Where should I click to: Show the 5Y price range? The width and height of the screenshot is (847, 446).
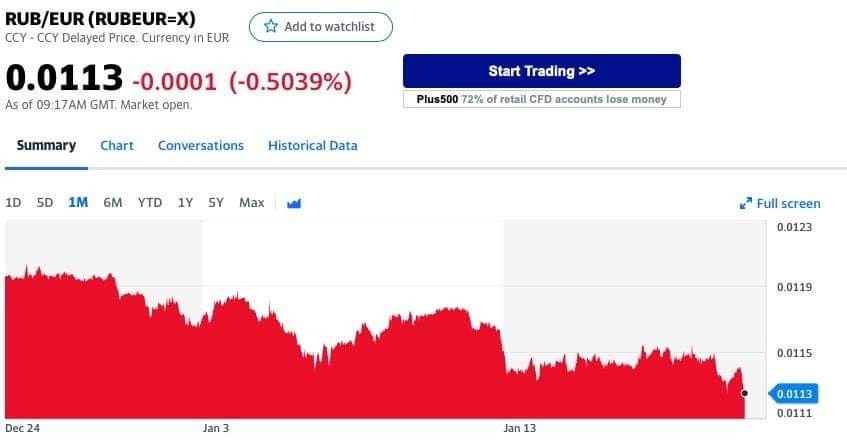[x=216, y=203]
